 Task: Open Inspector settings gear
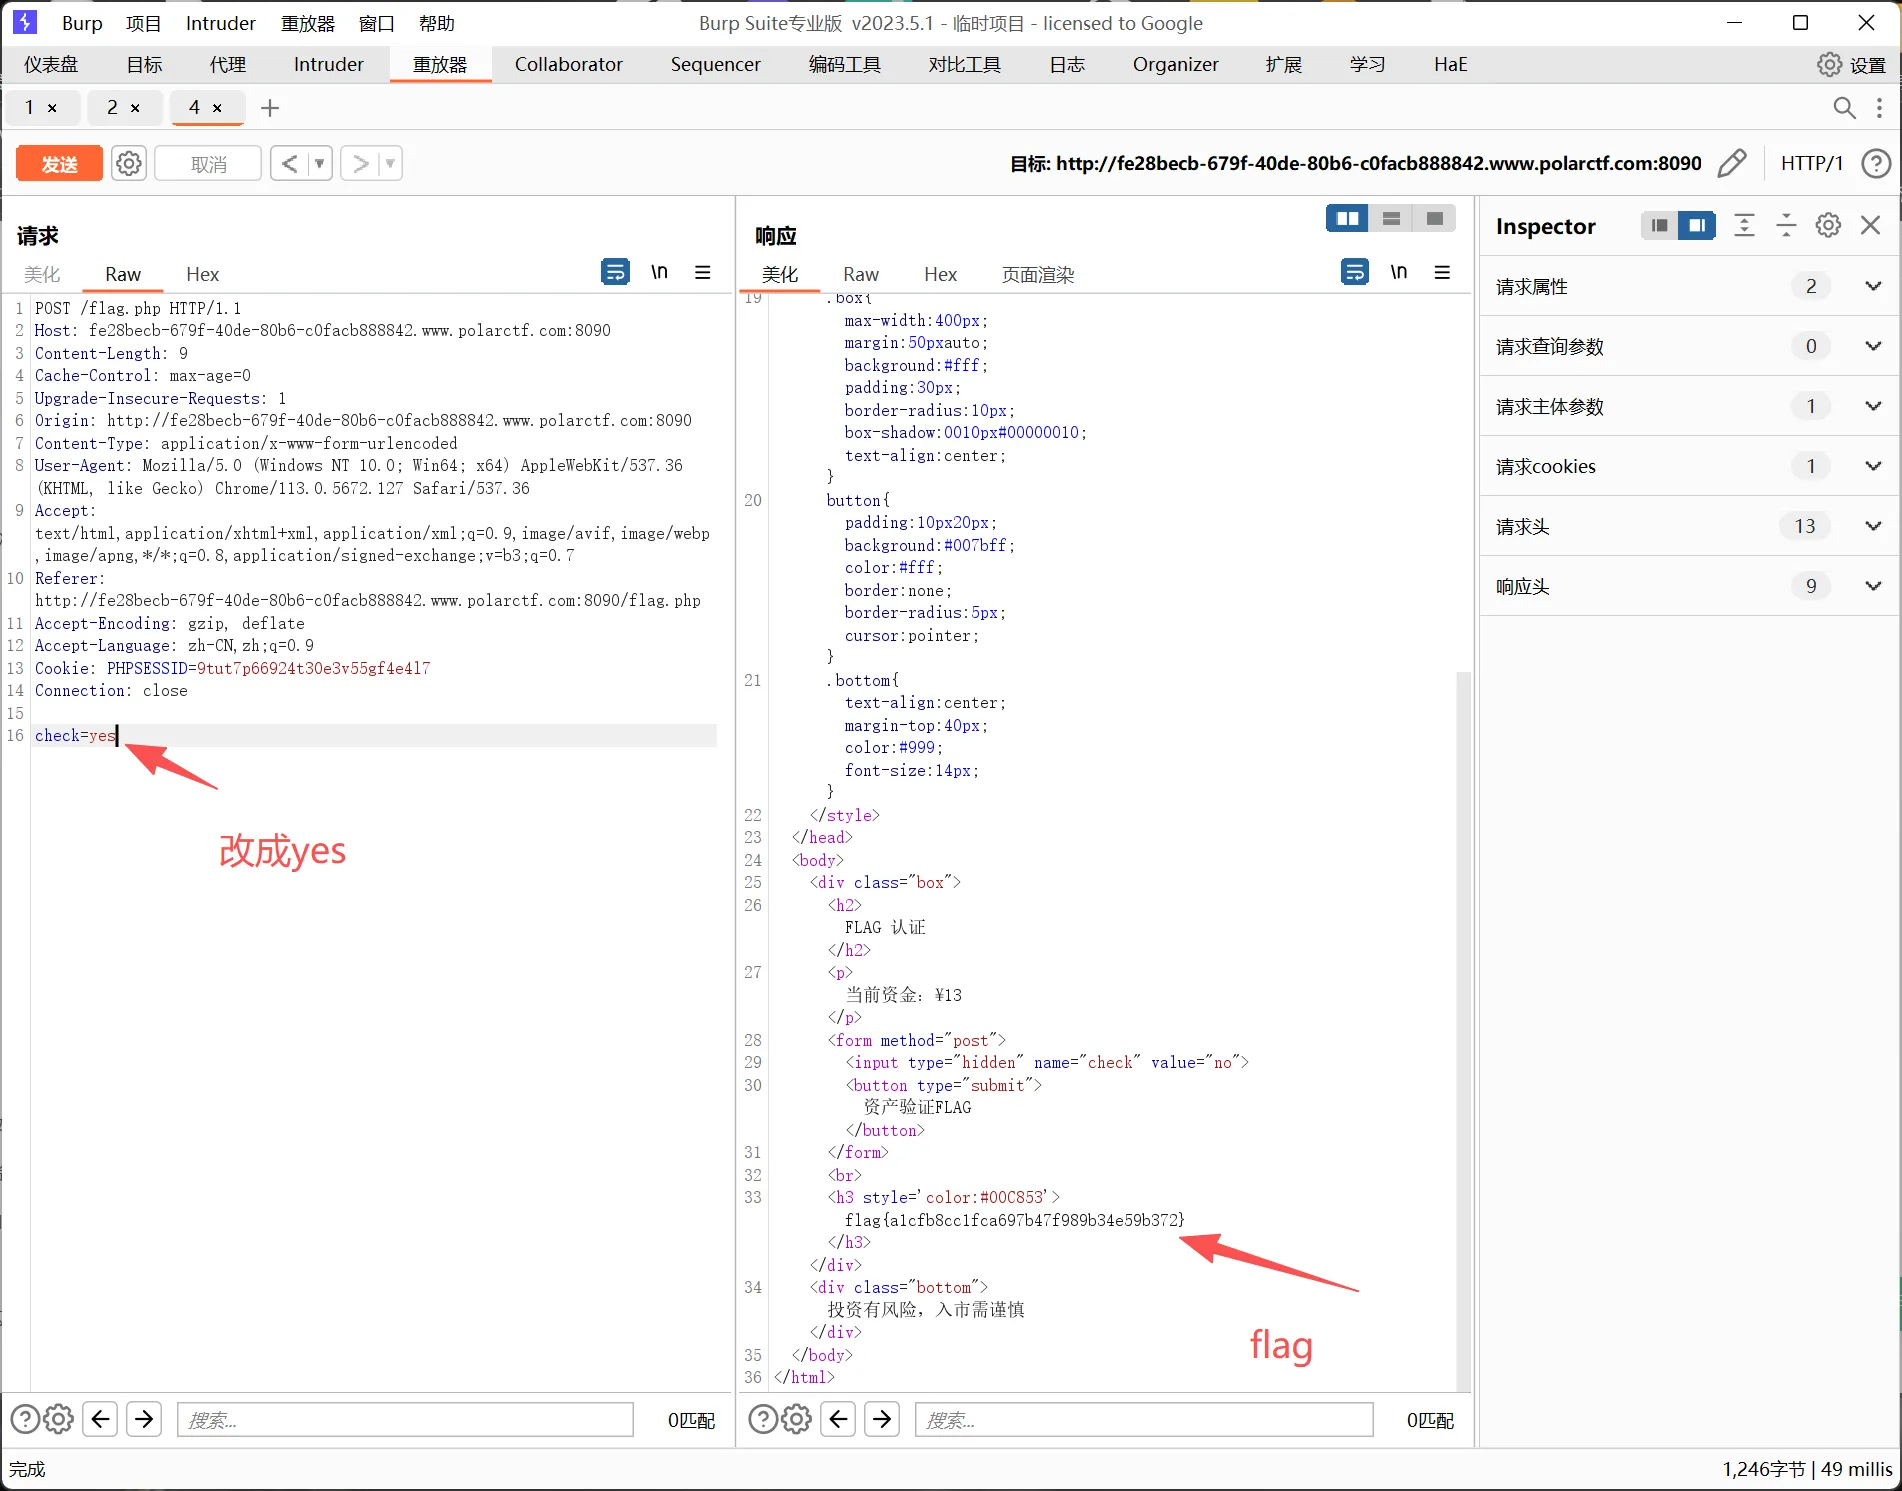(x=1828, y=226)
